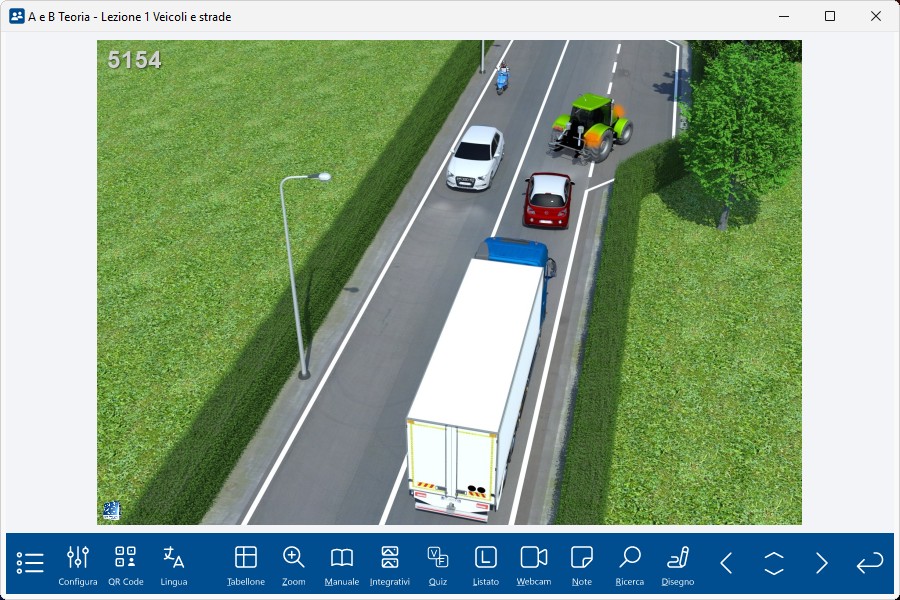Open the Lingua language selector
Viewport: 900px width, 600px height.
pyautogui.click(x=174, y=564)
